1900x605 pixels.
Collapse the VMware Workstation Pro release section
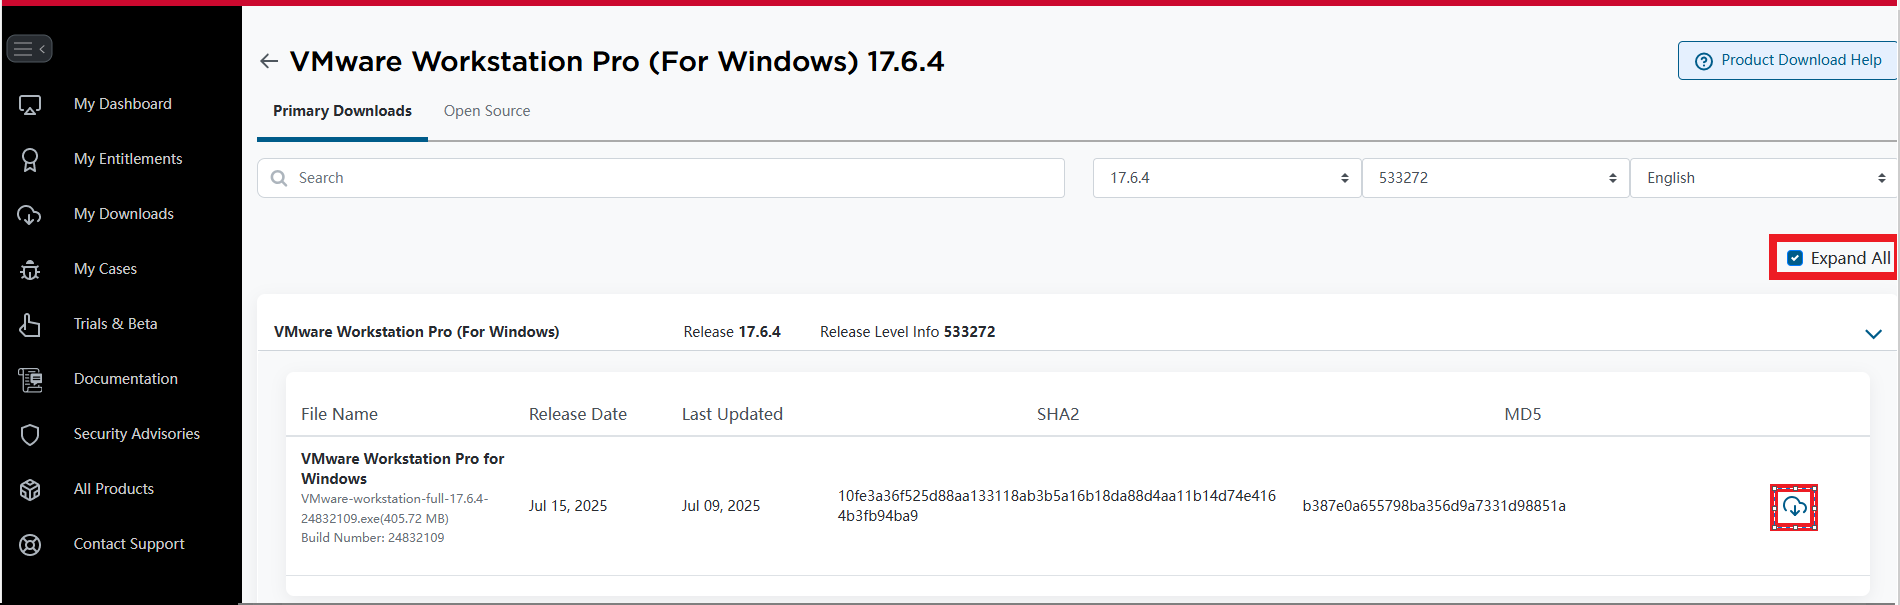(1873, 334)
